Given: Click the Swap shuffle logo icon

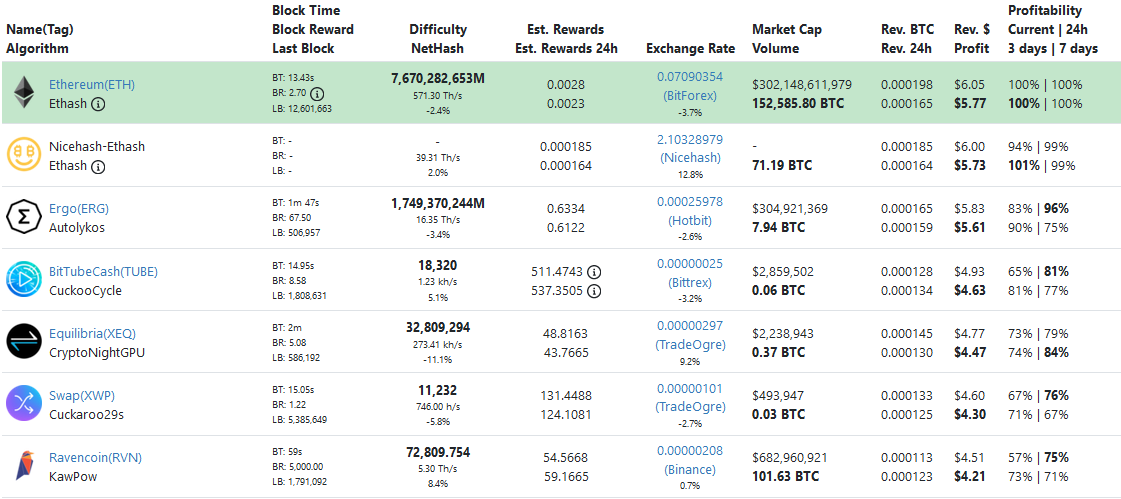Looking at the screenshot, I should tap(22, 403).
